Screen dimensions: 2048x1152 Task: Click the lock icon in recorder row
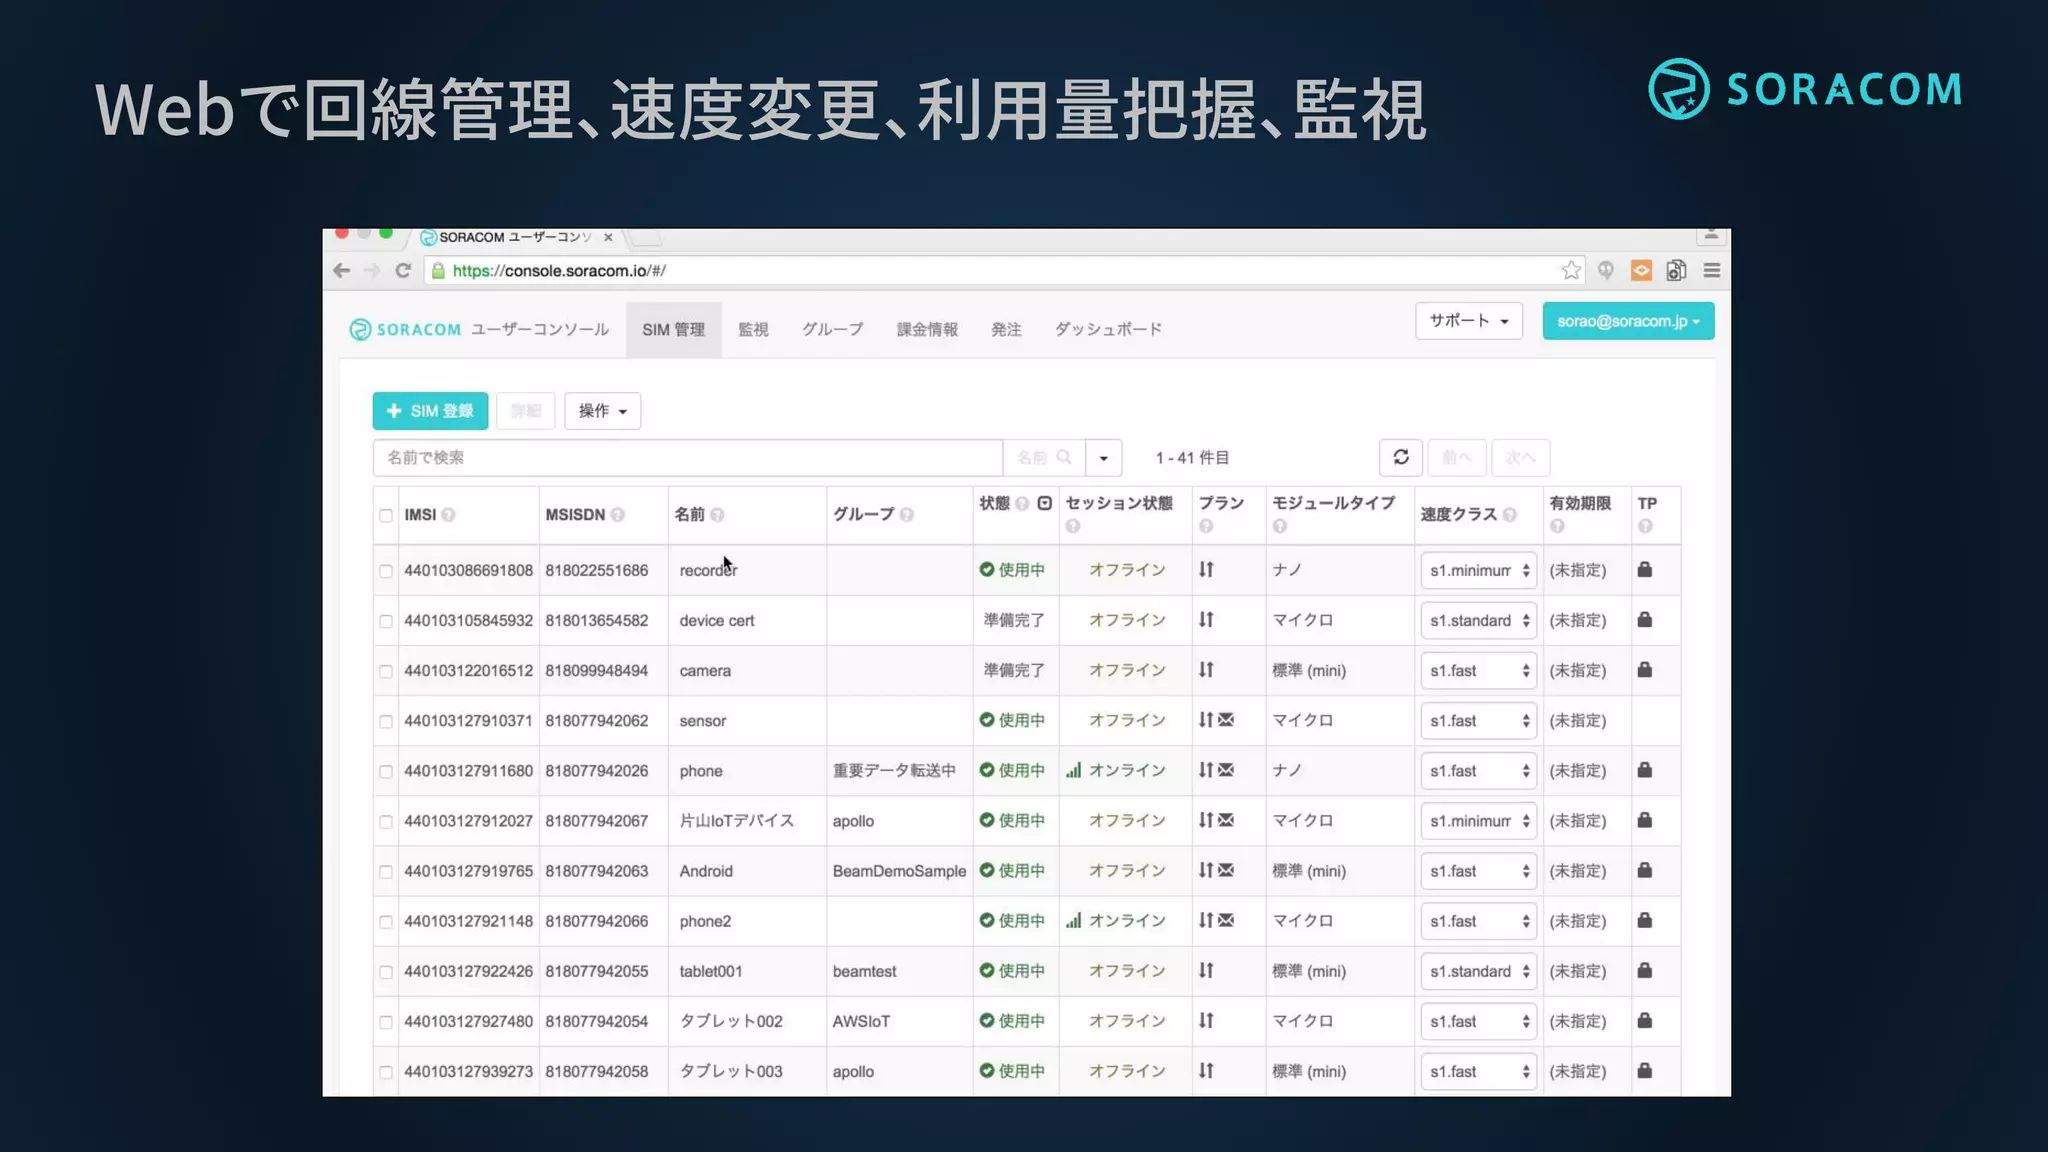click(1644, 569)
